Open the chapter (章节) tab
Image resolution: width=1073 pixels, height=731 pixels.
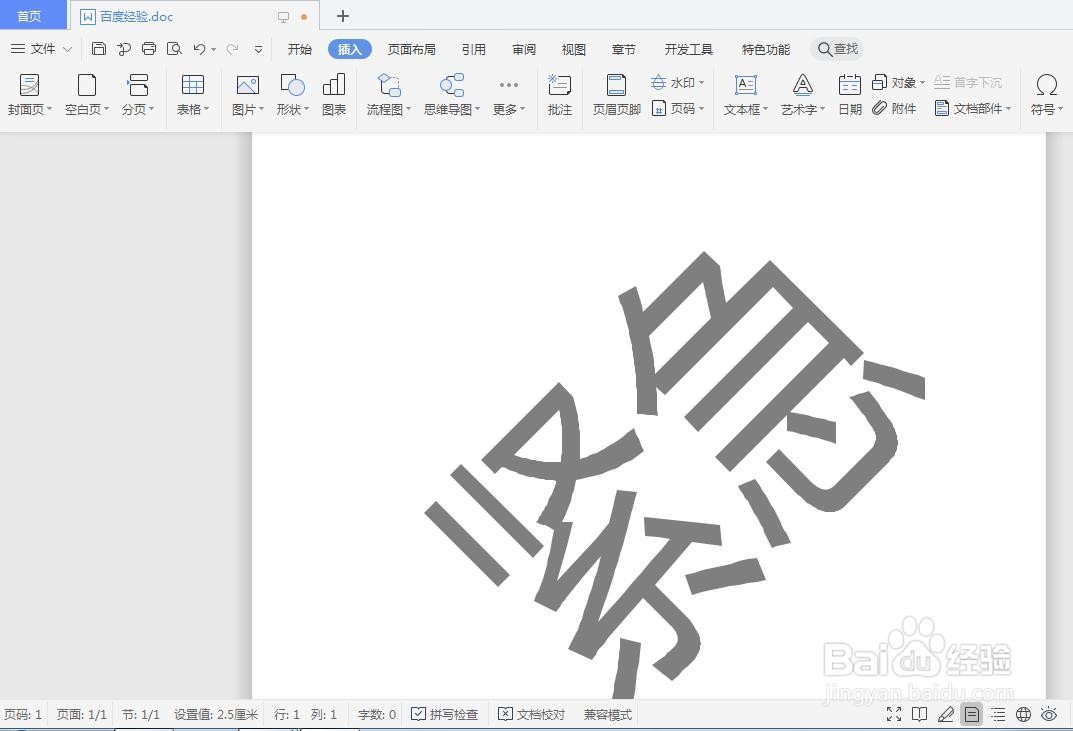tap(623, 49)
